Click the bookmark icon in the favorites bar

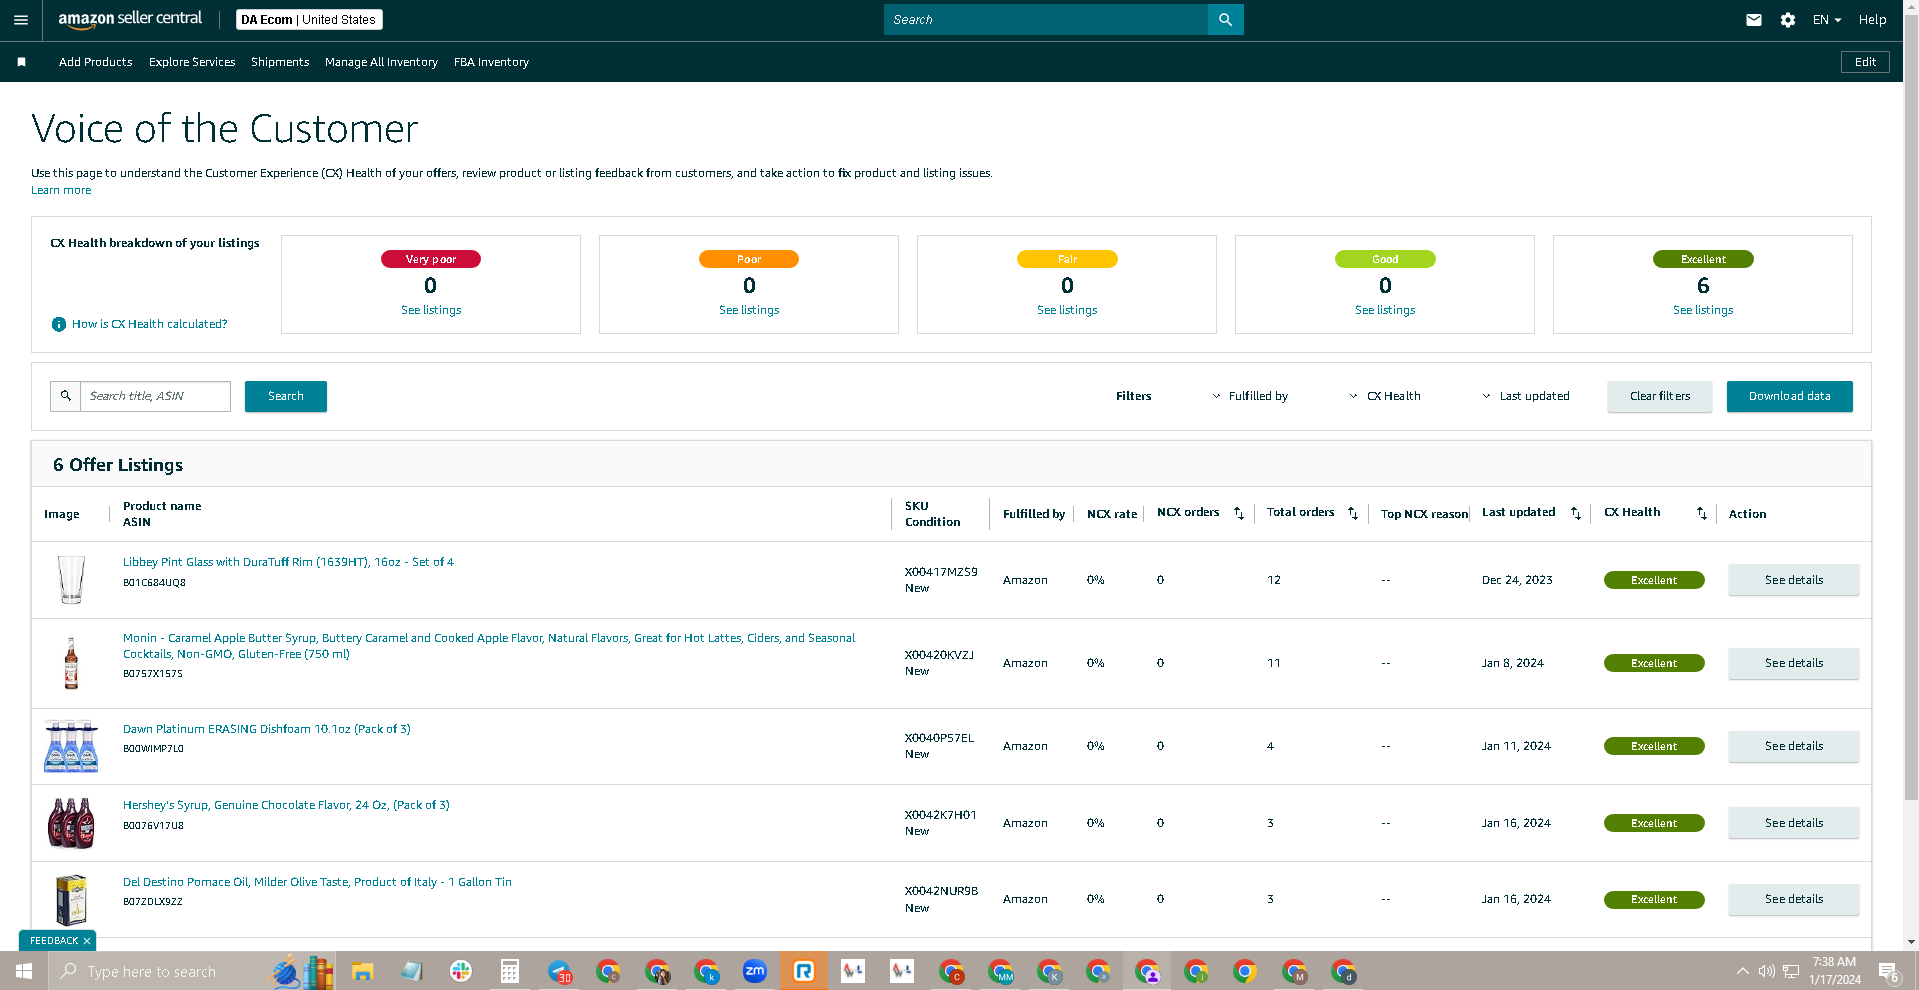[x=21, y=62]
